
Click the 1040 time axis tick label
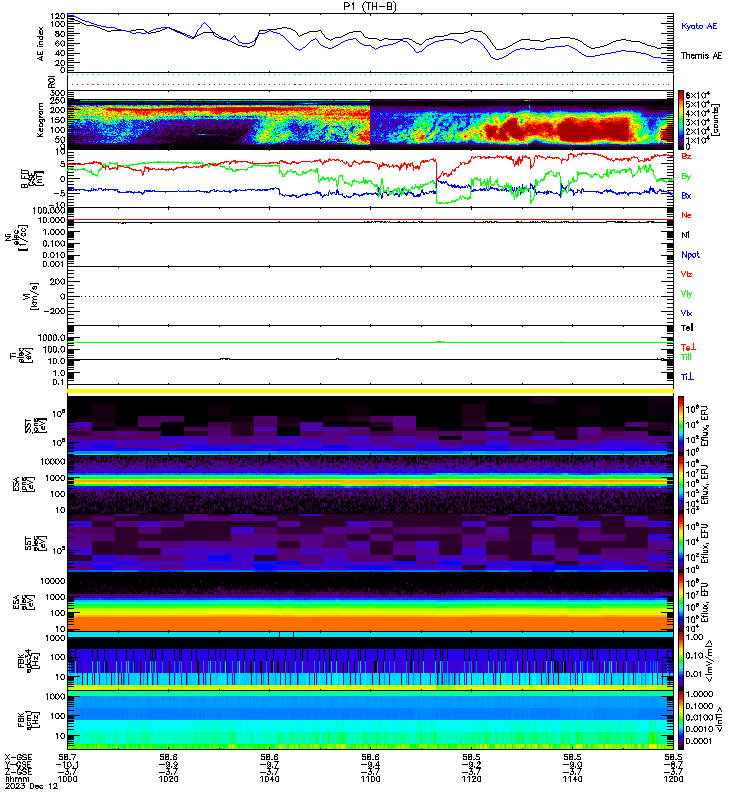[x=269, y=779]
